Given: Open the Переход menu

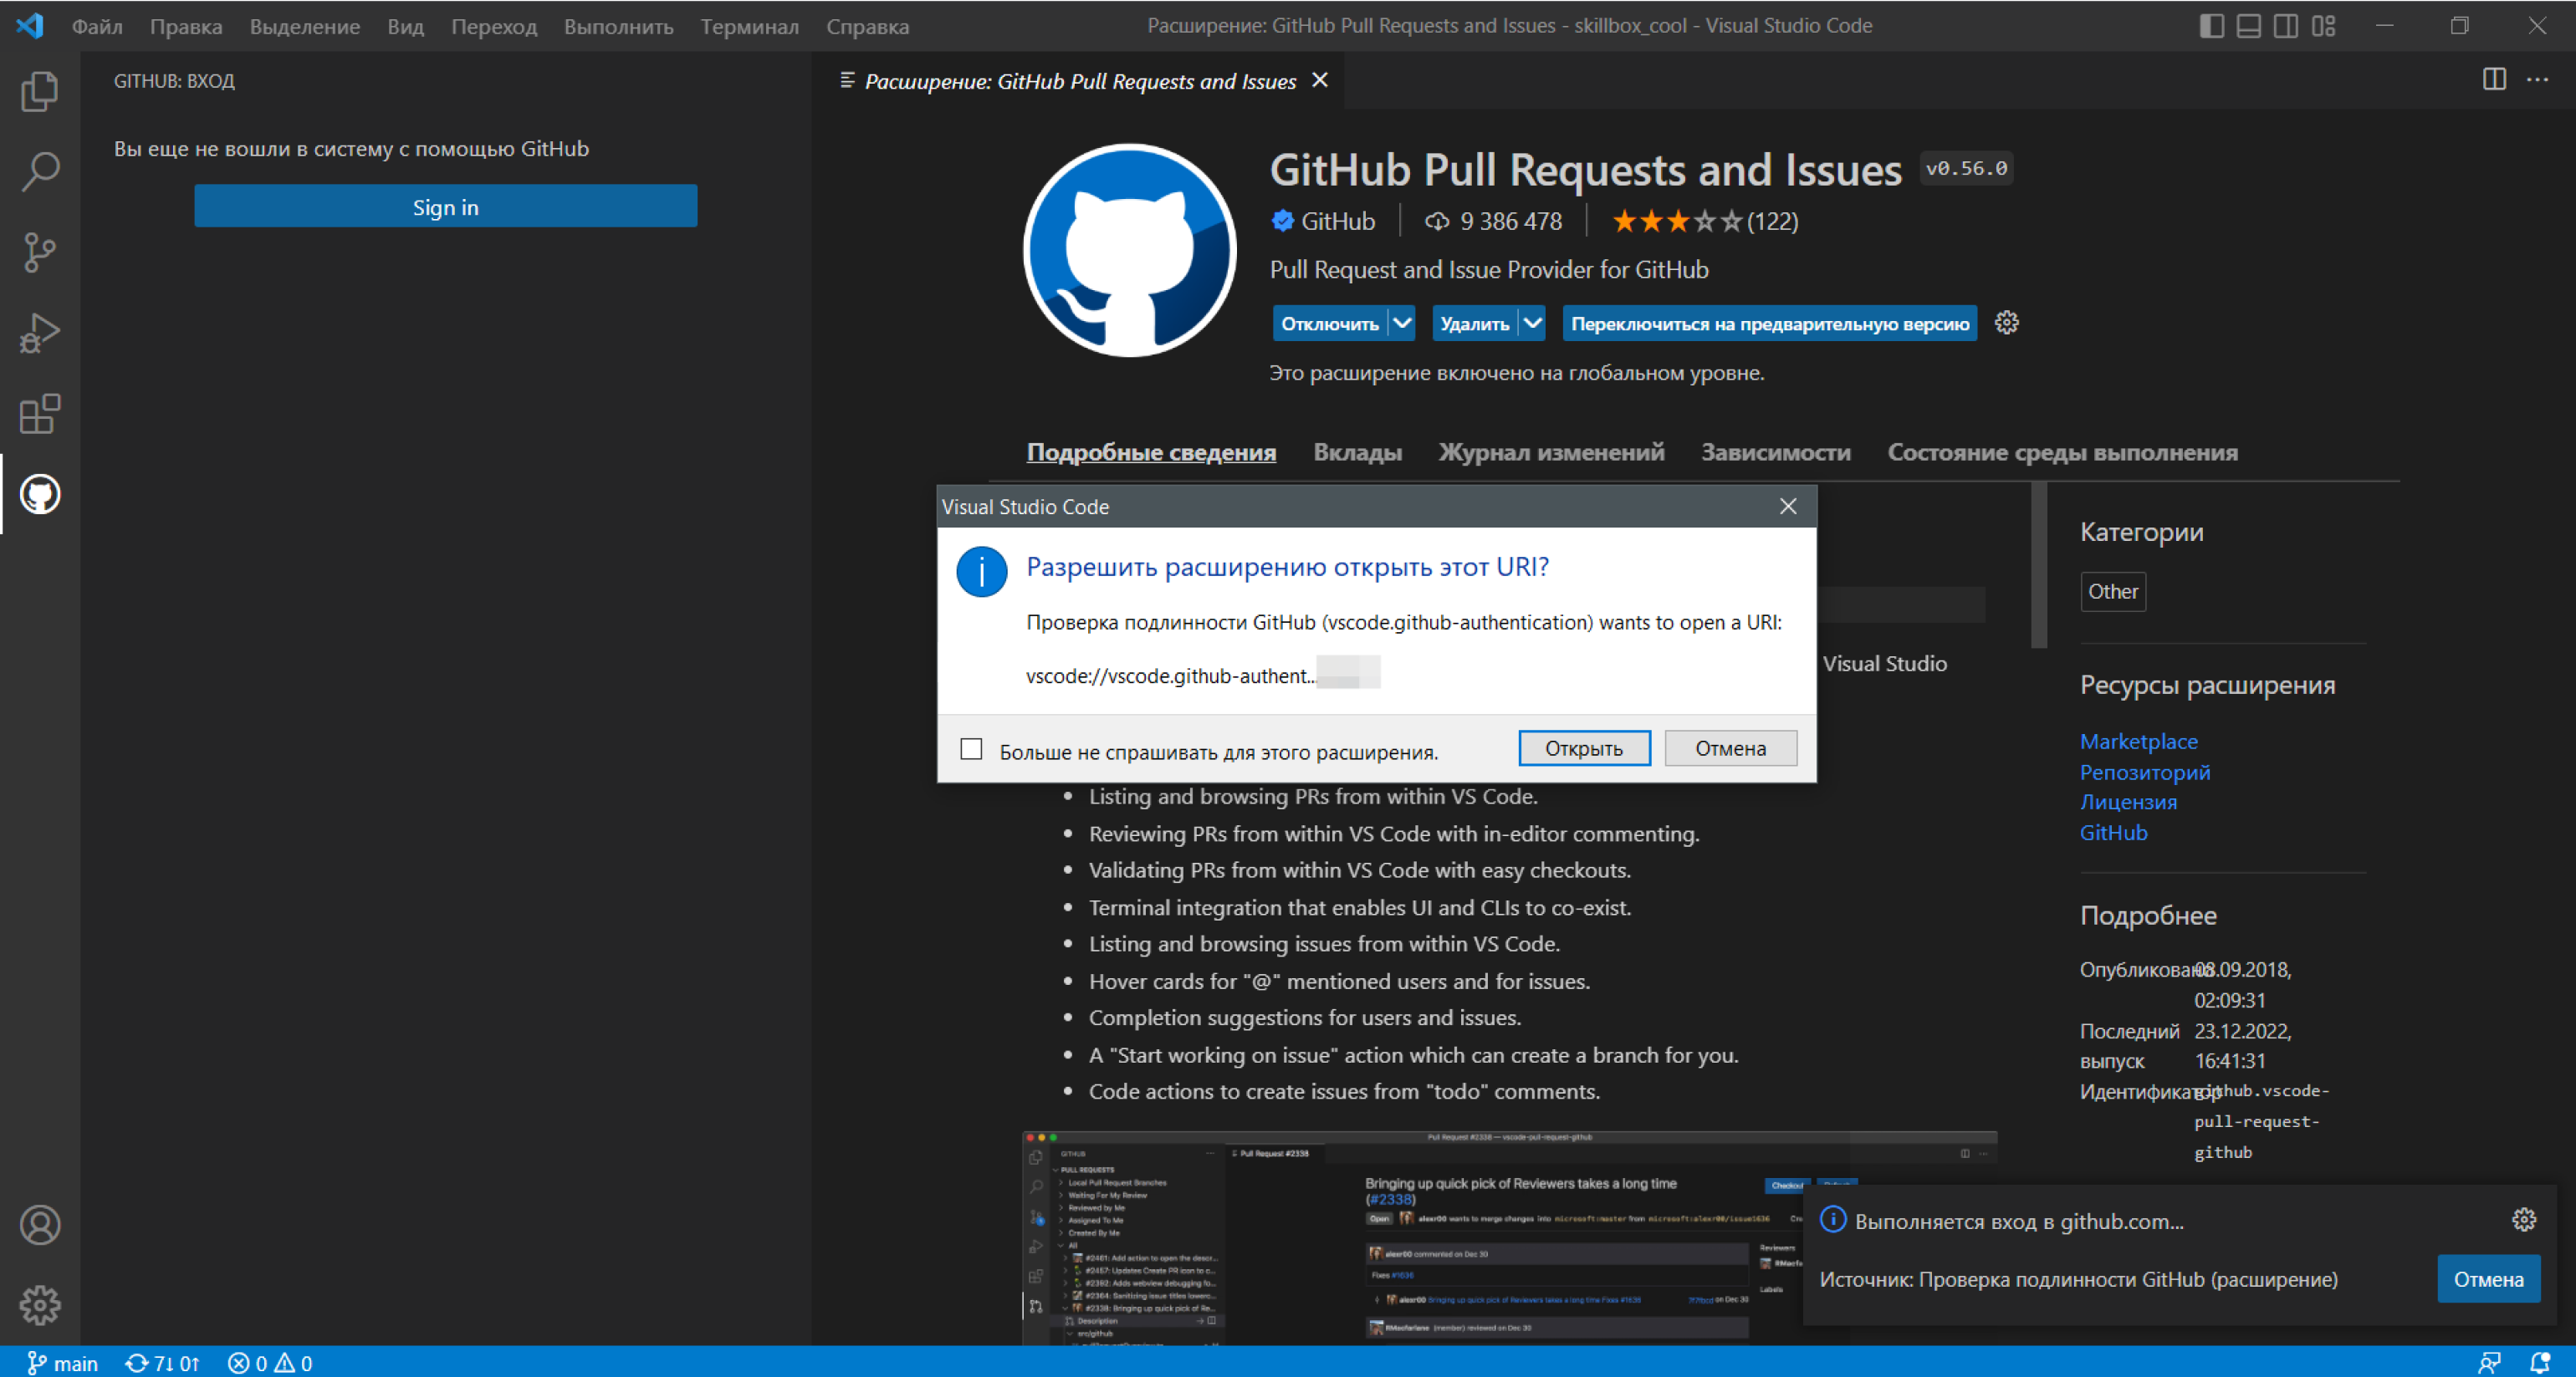Looking at the screenshot, I should pos(494,26).
